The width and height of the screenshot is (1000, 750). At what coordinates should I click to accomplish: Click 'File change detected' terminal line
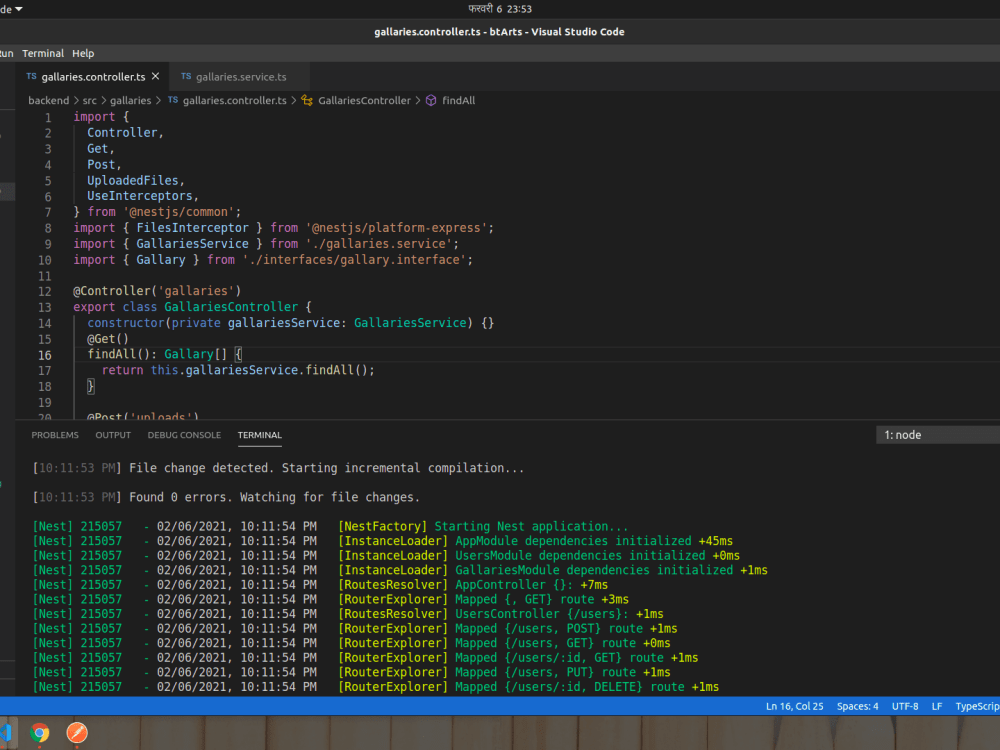pyautogui.click(x=278, y=467)
